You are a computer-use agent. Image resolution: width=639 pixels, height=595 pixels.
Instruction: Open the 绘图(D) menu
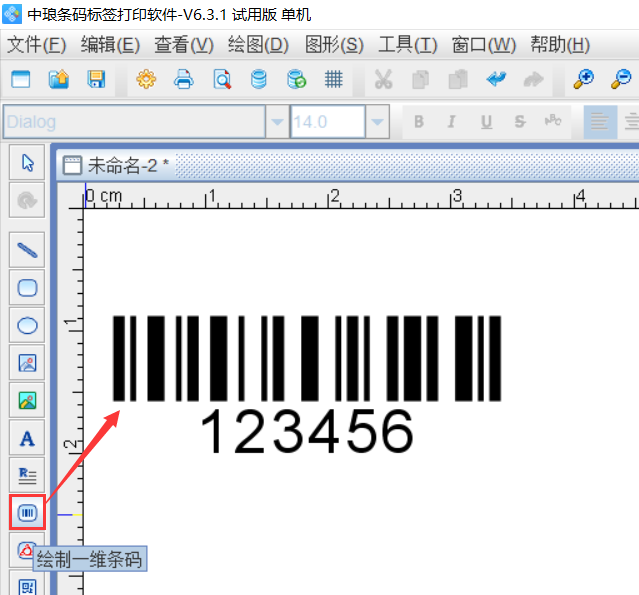point(258,44)
